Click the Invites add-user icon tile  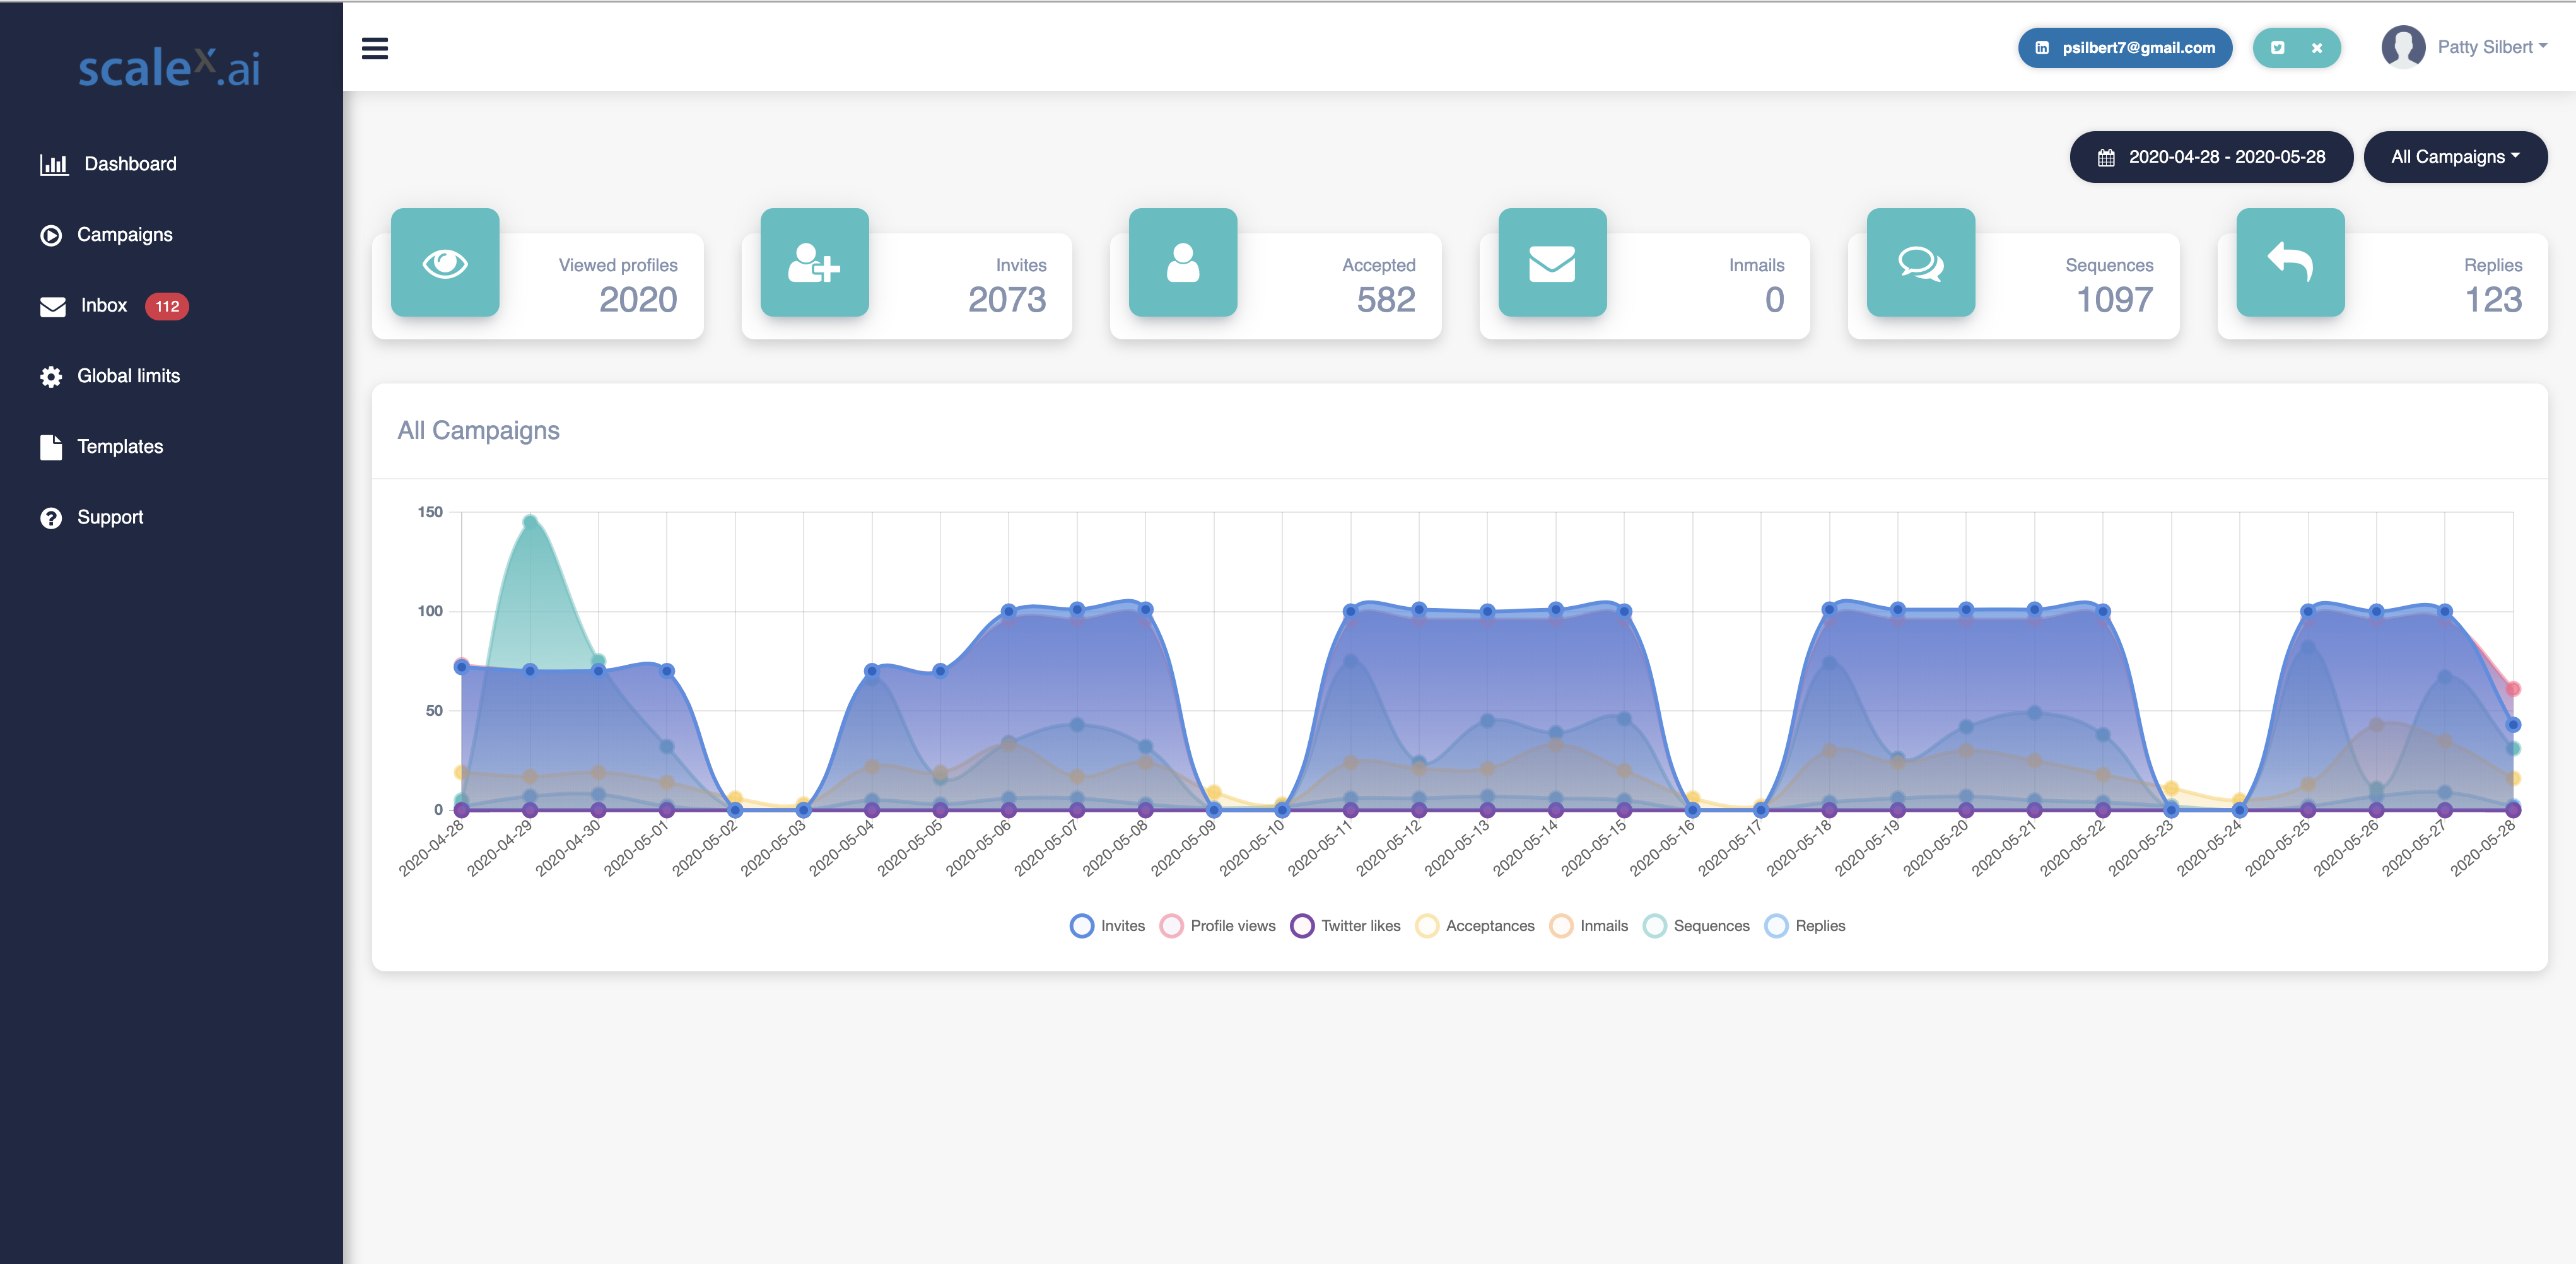(x=814, y=263)
